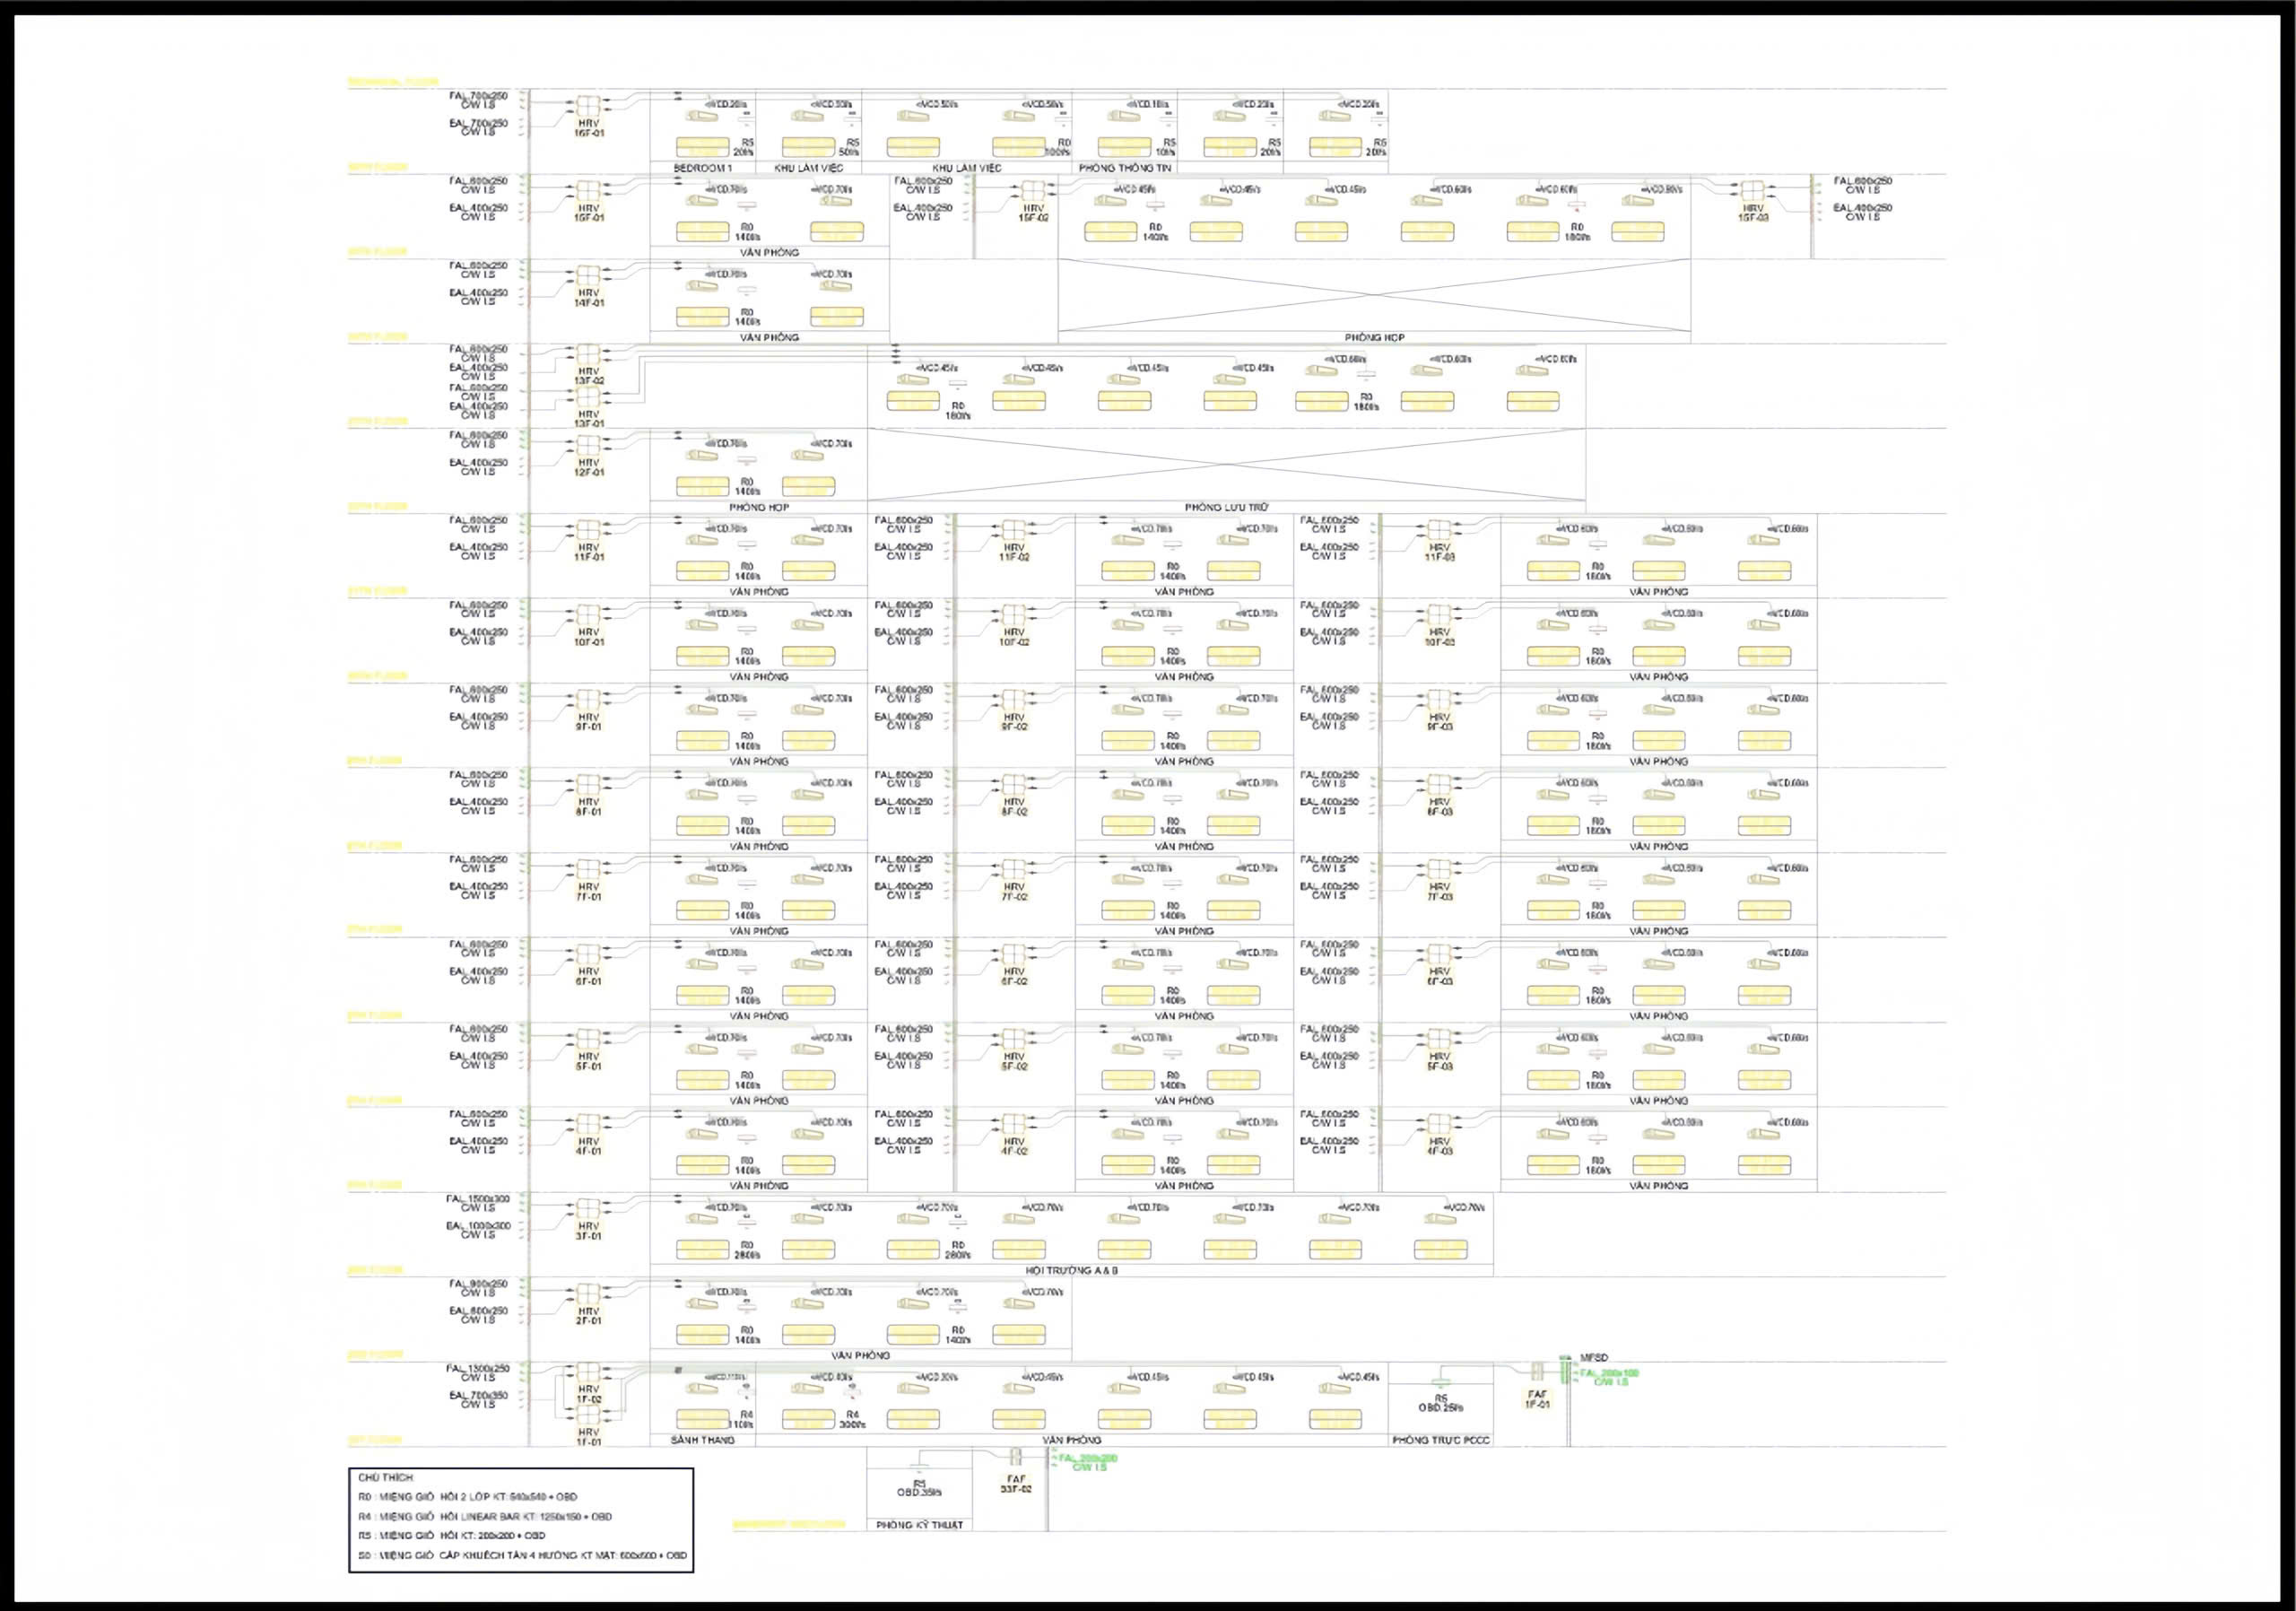Click the HRV 11F-02 unit symbol
This screenshot has width=2296, height=1611.
point(1014,530)
